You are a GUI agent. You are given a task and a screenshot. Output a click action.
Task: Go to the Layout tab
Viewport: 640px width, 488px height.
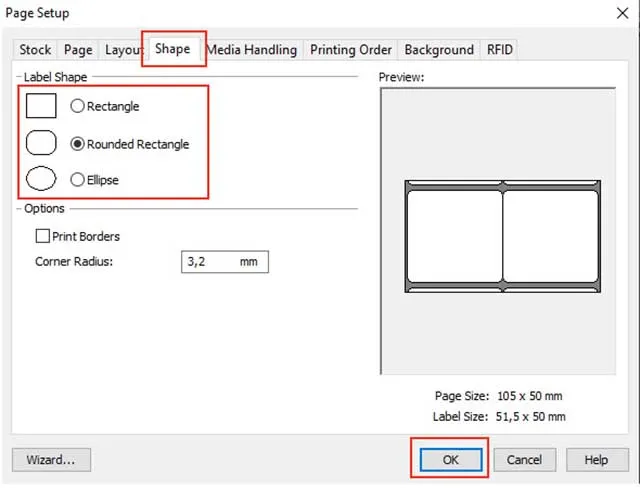(x=124, y=49)
